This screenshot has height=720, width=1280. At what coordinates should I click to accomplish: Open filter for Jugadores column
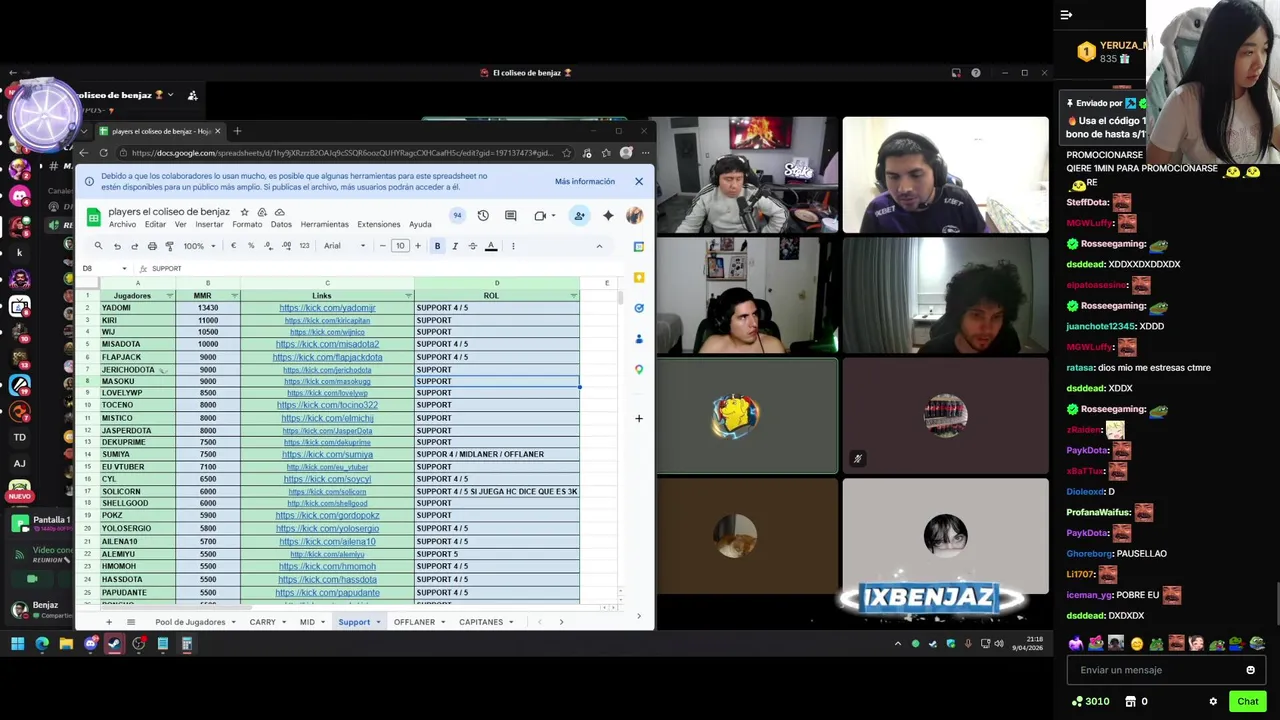pos(170,296)
